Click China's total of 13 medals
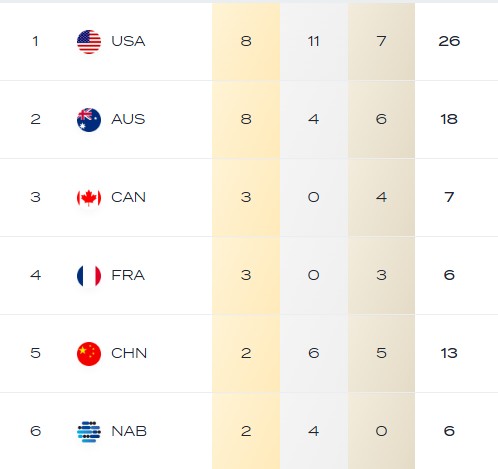Viewport: 498px width, 469px height. [x=449, y=353]
